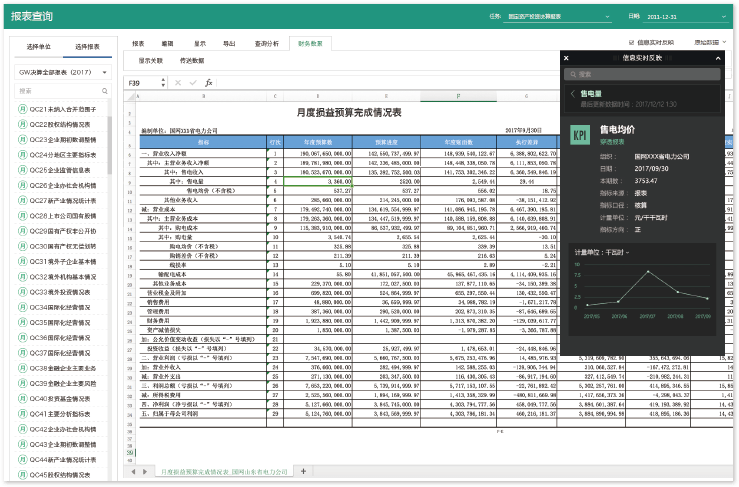Click the 穿透报表 green link
The width and height of the screenshot is (739, 487).
coord(613,143)
